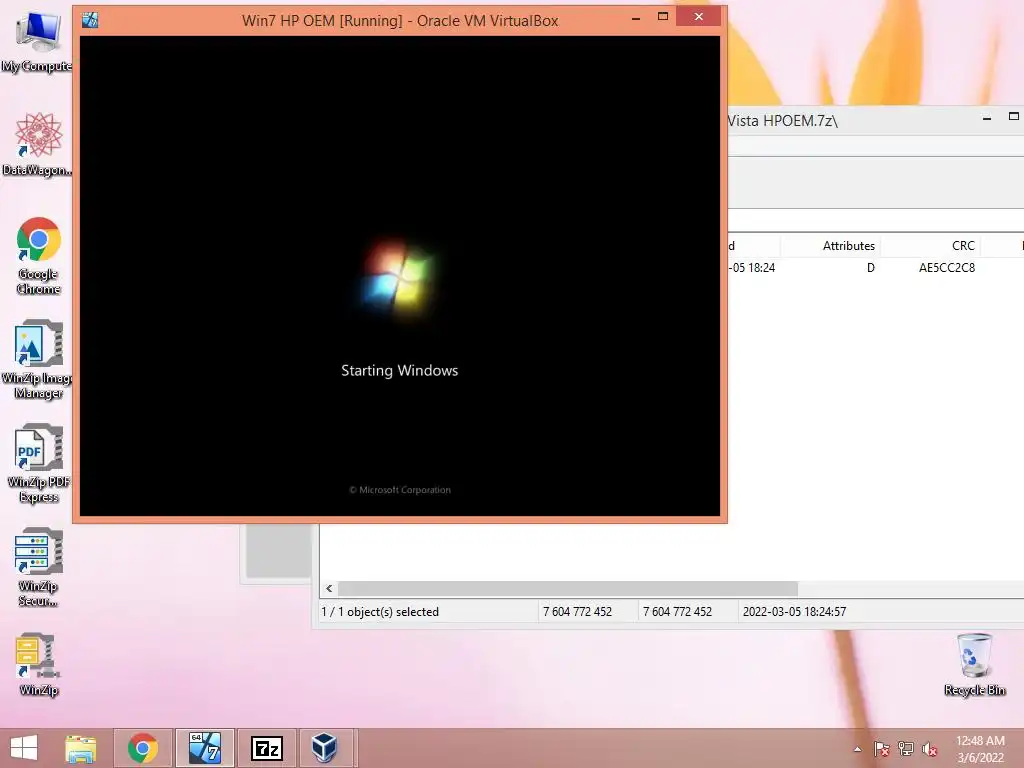Click the first 7 604 772 452 status value
Screen dimensions: 1024x768
577,612
